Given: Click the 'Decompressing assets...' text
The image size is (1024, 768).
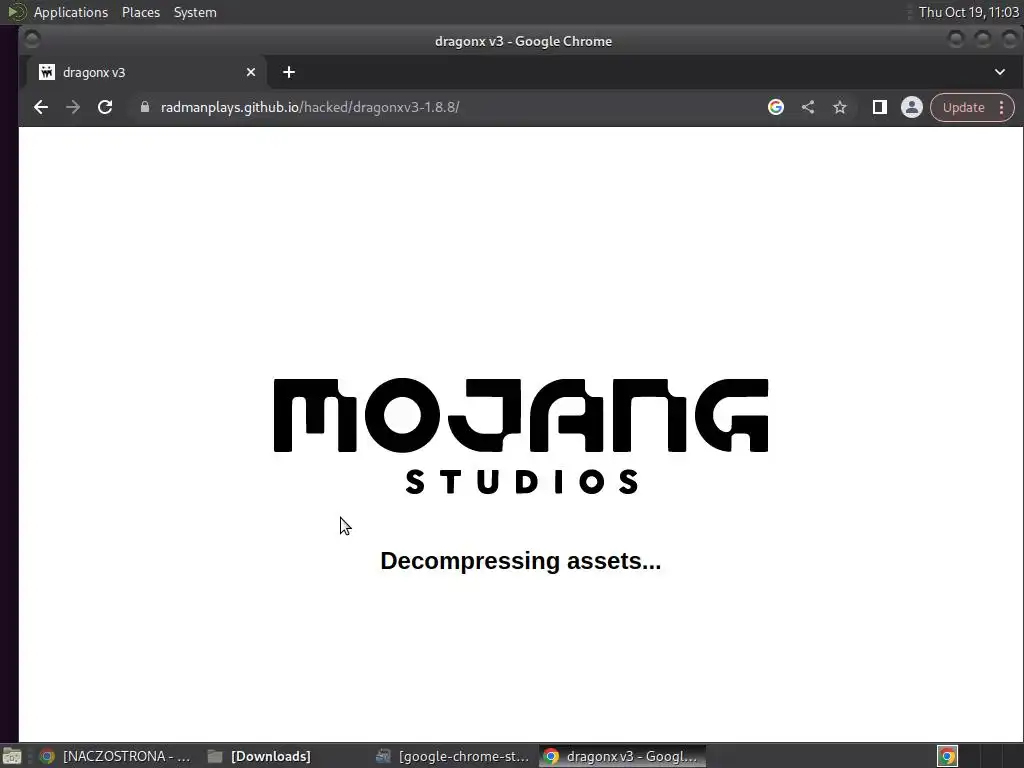Looking at the screenshot, I should pyautogui.click(x=520, y=561).
